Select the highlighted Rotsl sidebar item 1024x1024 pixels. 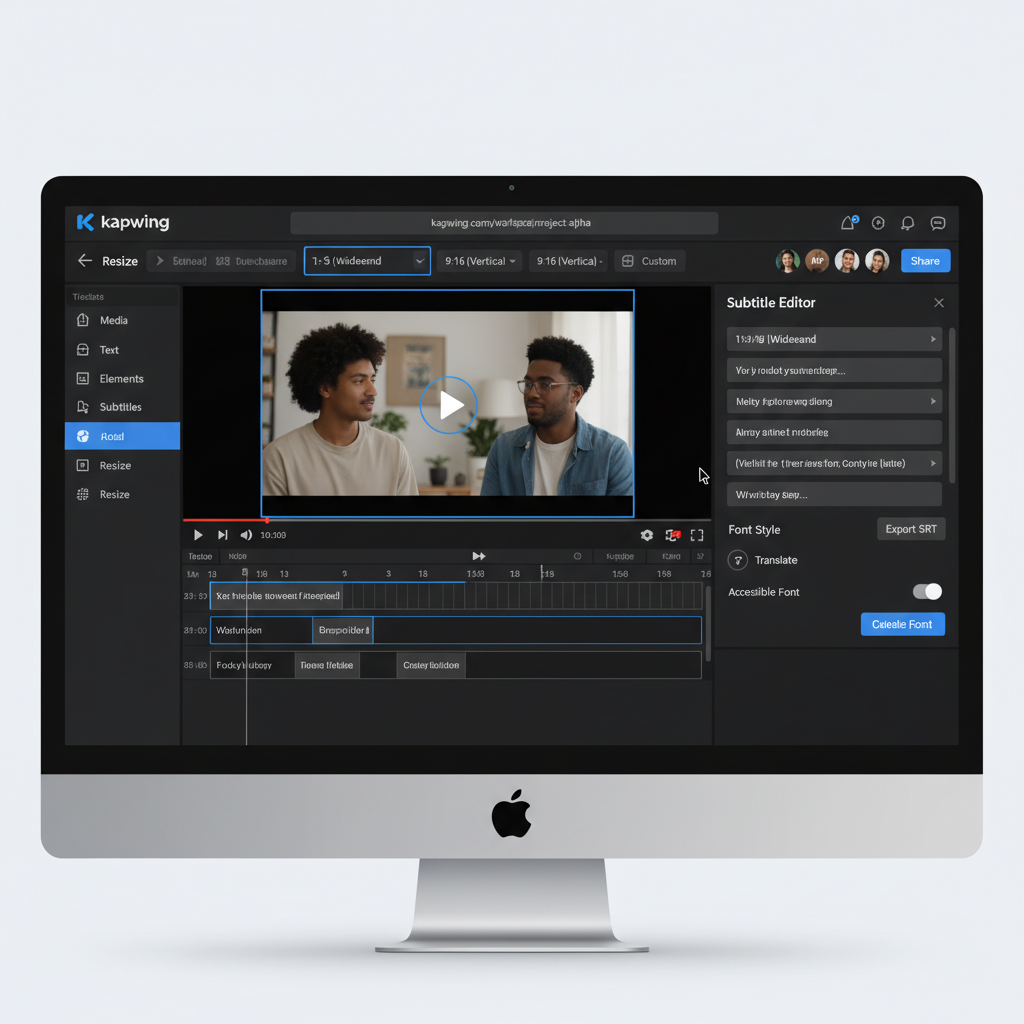(x=122, y=436)
